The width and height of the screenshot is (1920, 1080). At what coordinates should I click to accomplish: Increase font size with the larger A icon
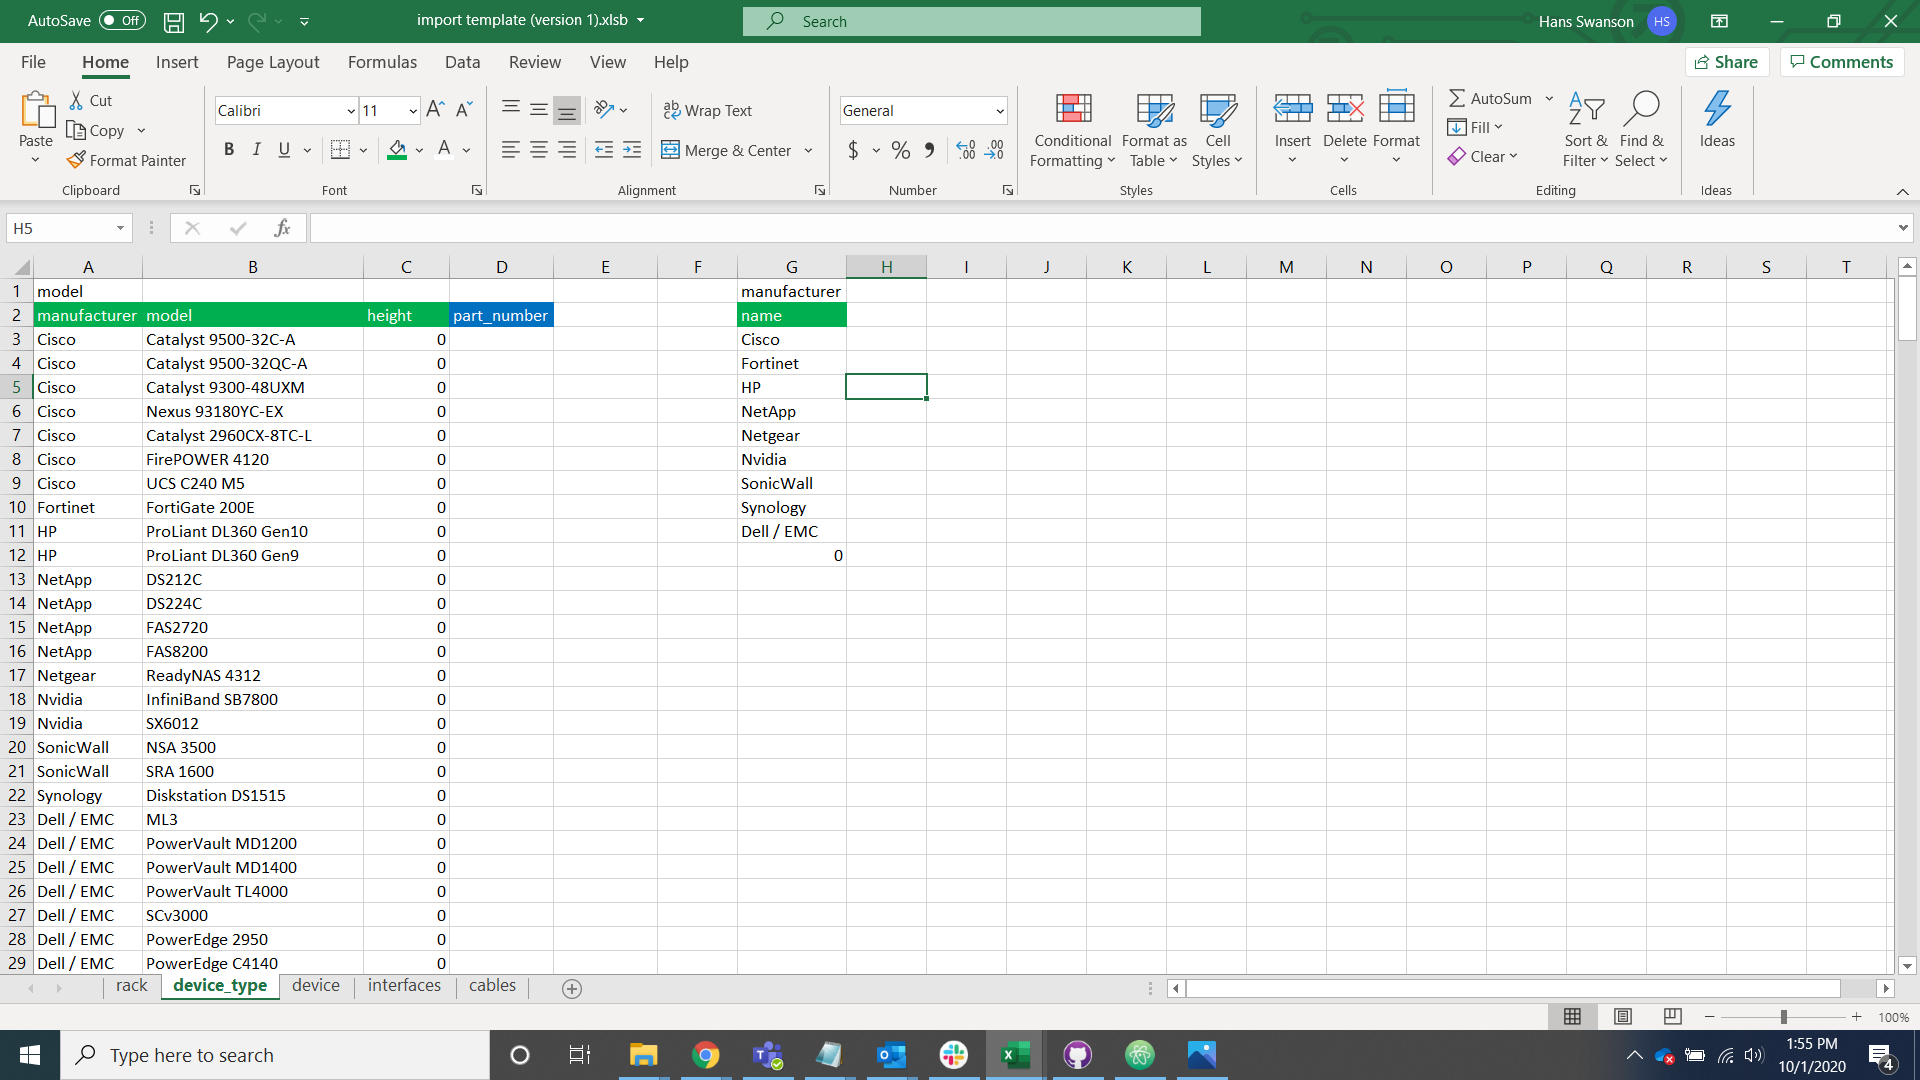[435, 110]
